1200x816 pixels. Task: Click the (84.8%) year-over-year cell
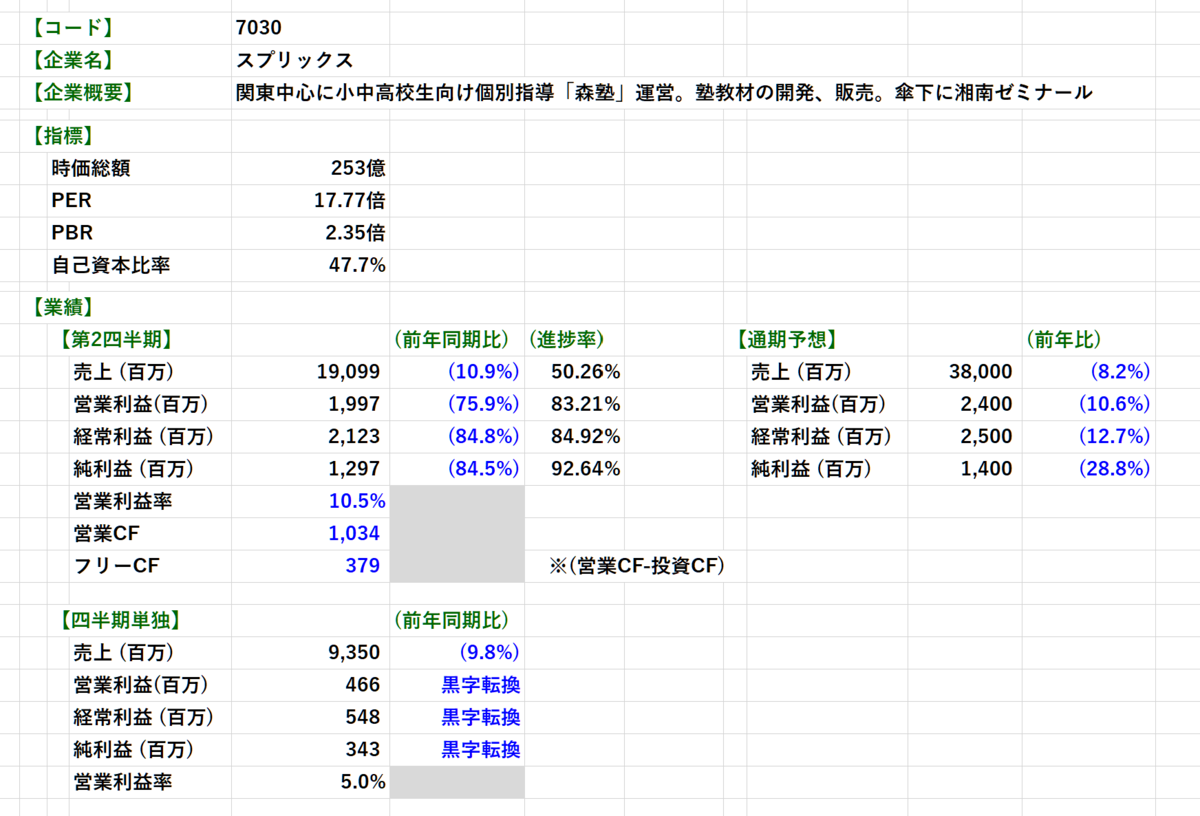click(483, 436)
